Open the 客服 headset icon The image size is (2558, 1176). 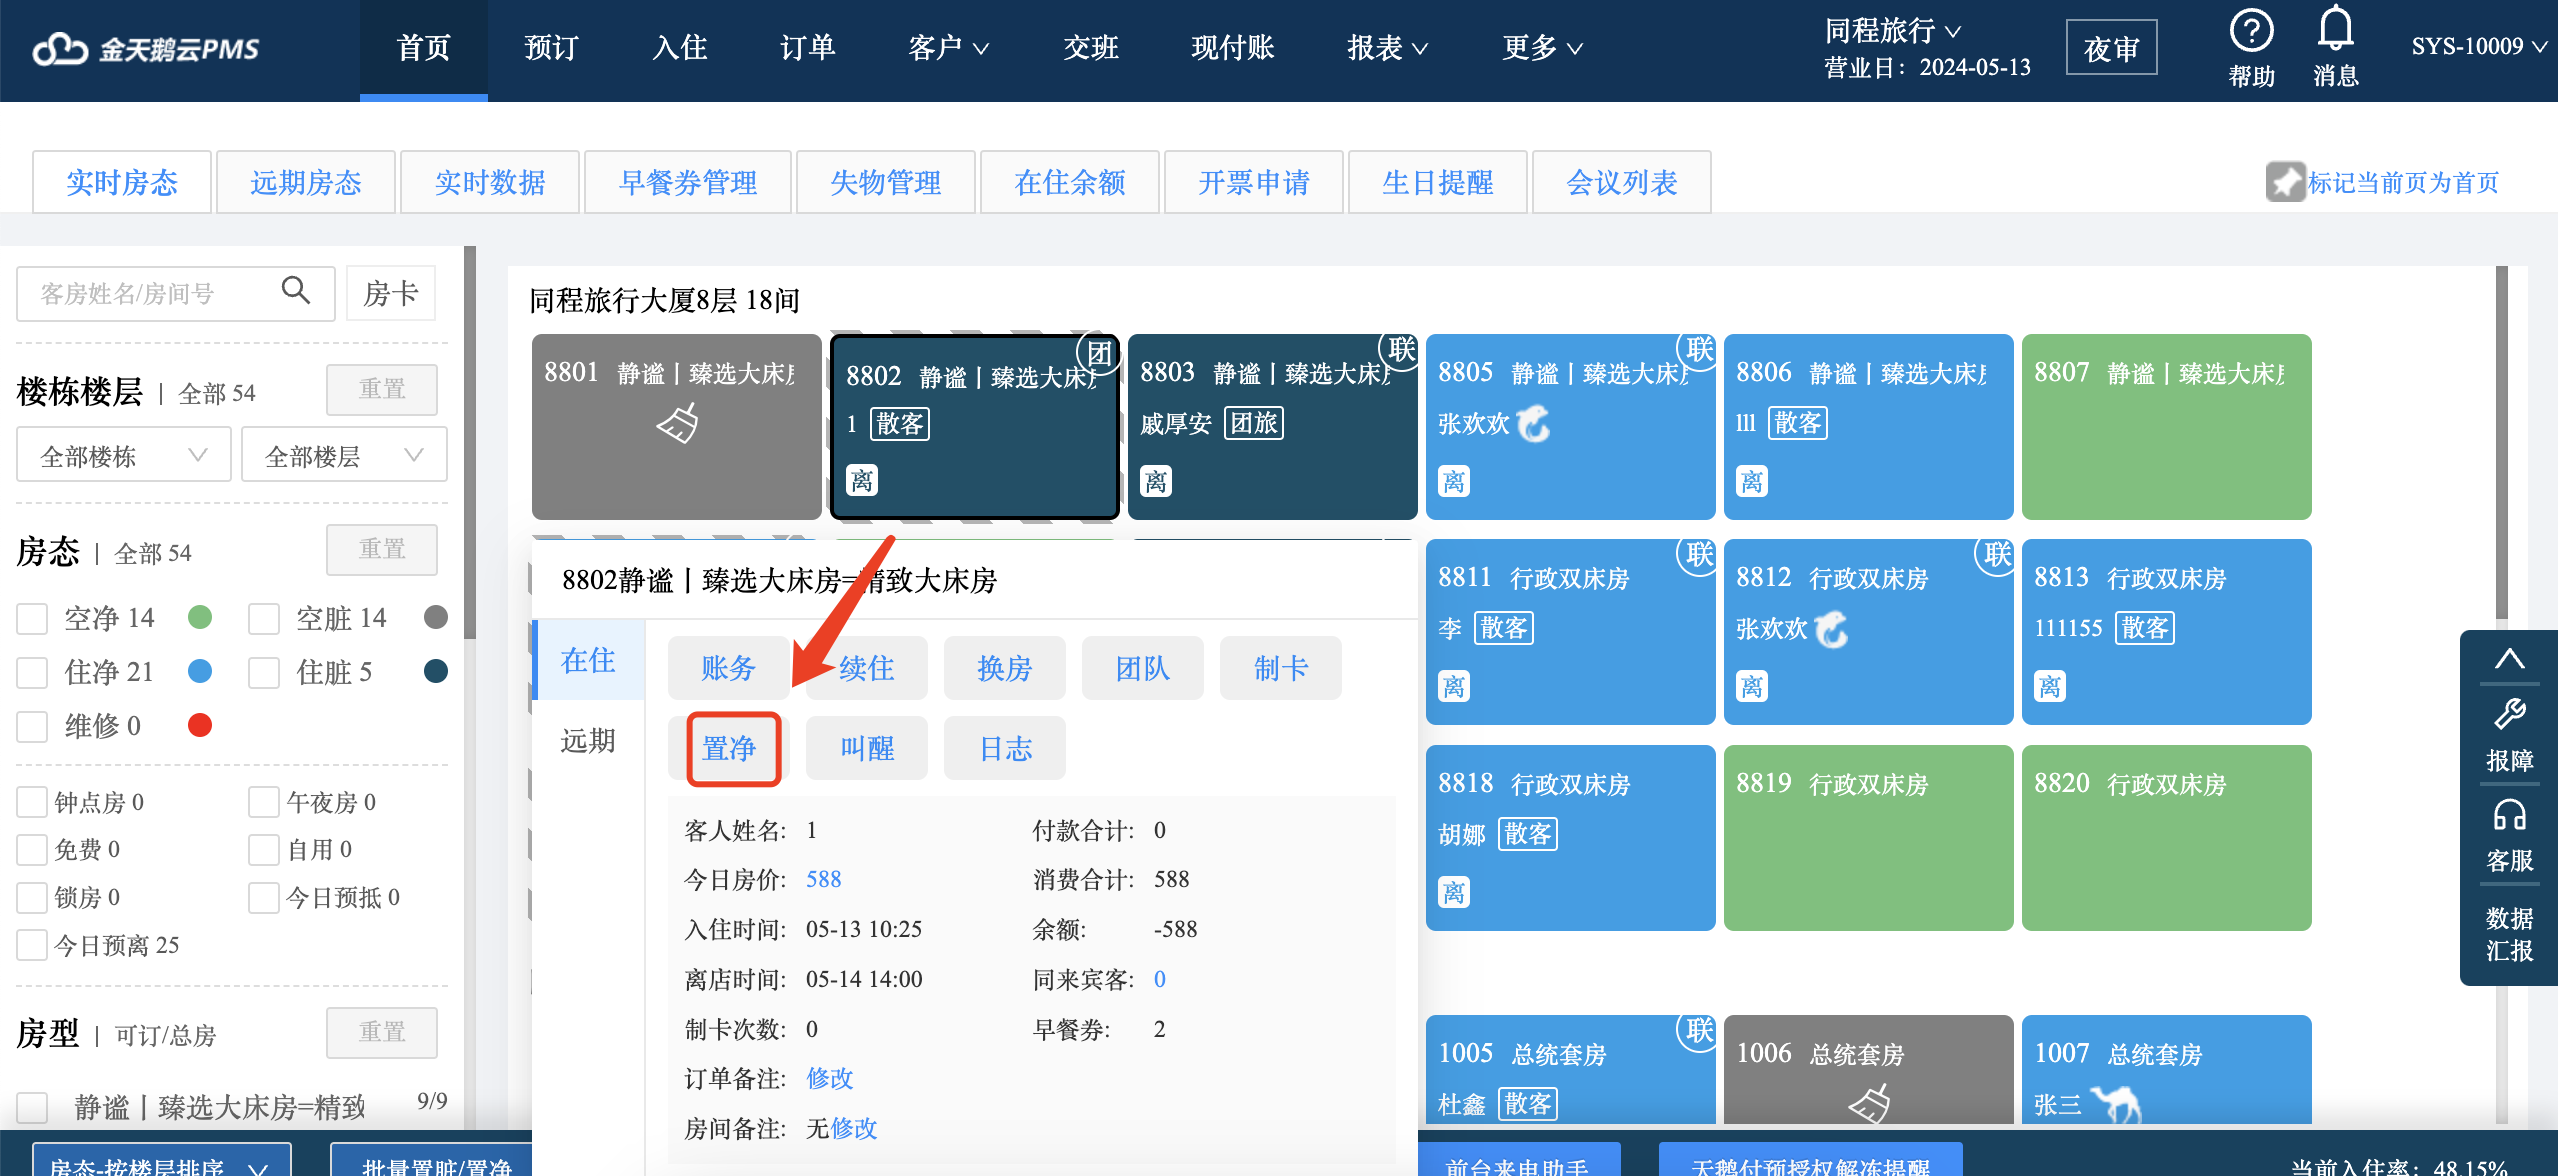pyautogui.click(x=2509, y=815)
